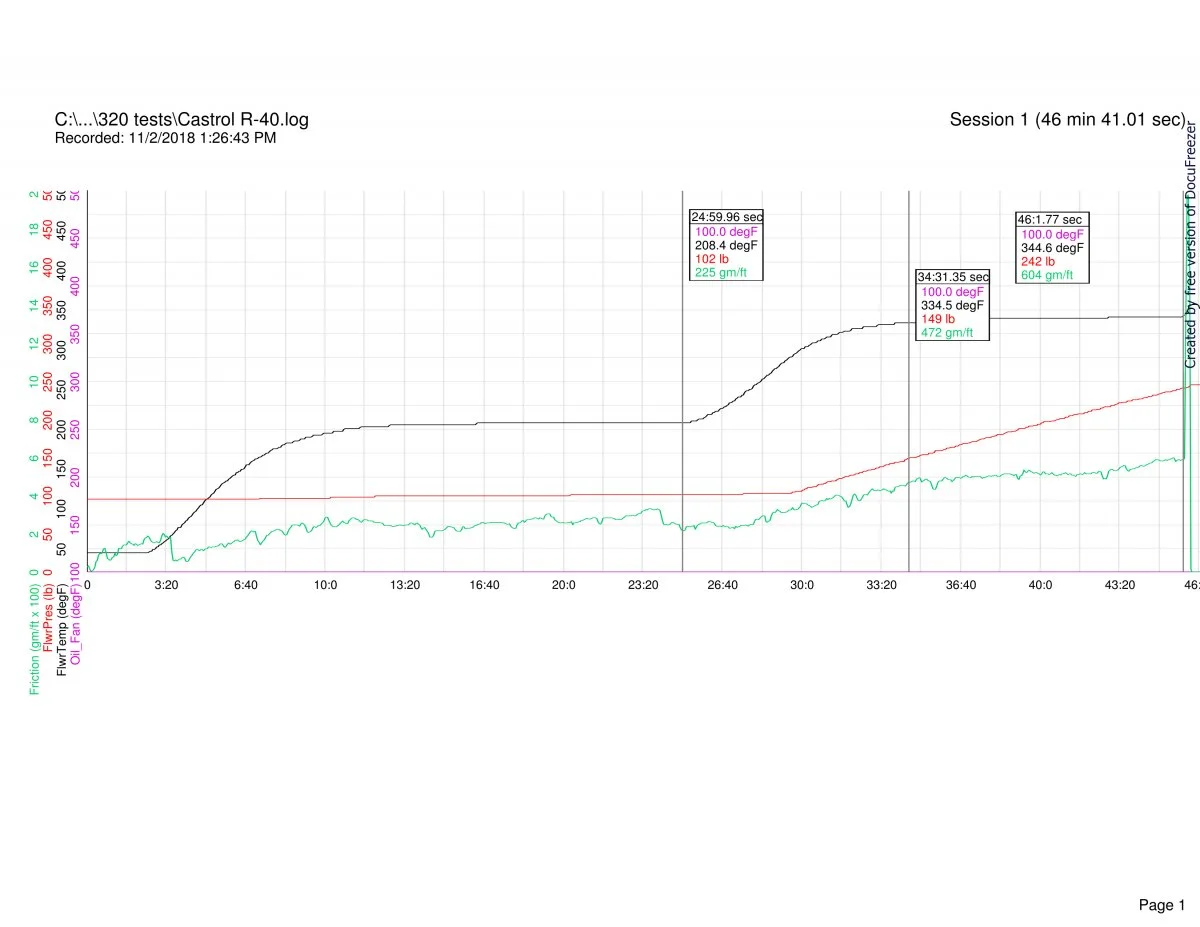
Task: Click the 46:1.77 sec cursor time header
Action: (x=1049, y=219)
